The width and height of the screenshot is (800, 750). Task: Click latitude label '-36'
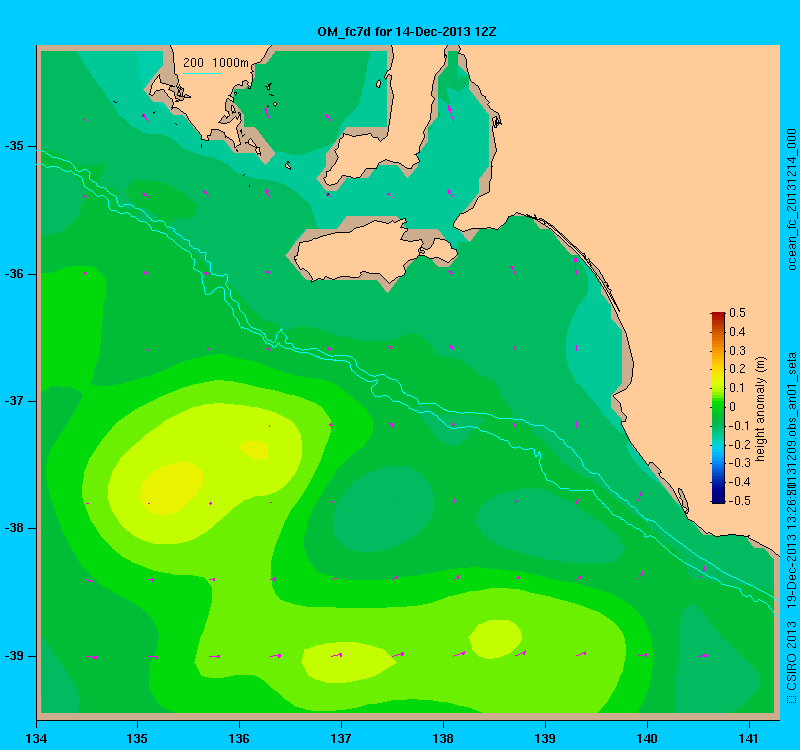pyautogui.click(x=14, y=274)
